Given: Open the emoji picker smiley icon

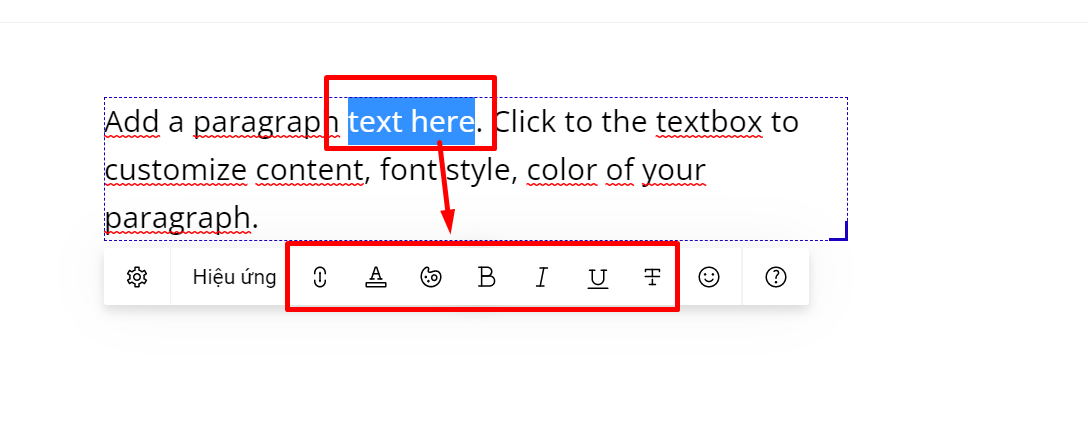Looking at the screenshot, I should [x=709, y=277].
